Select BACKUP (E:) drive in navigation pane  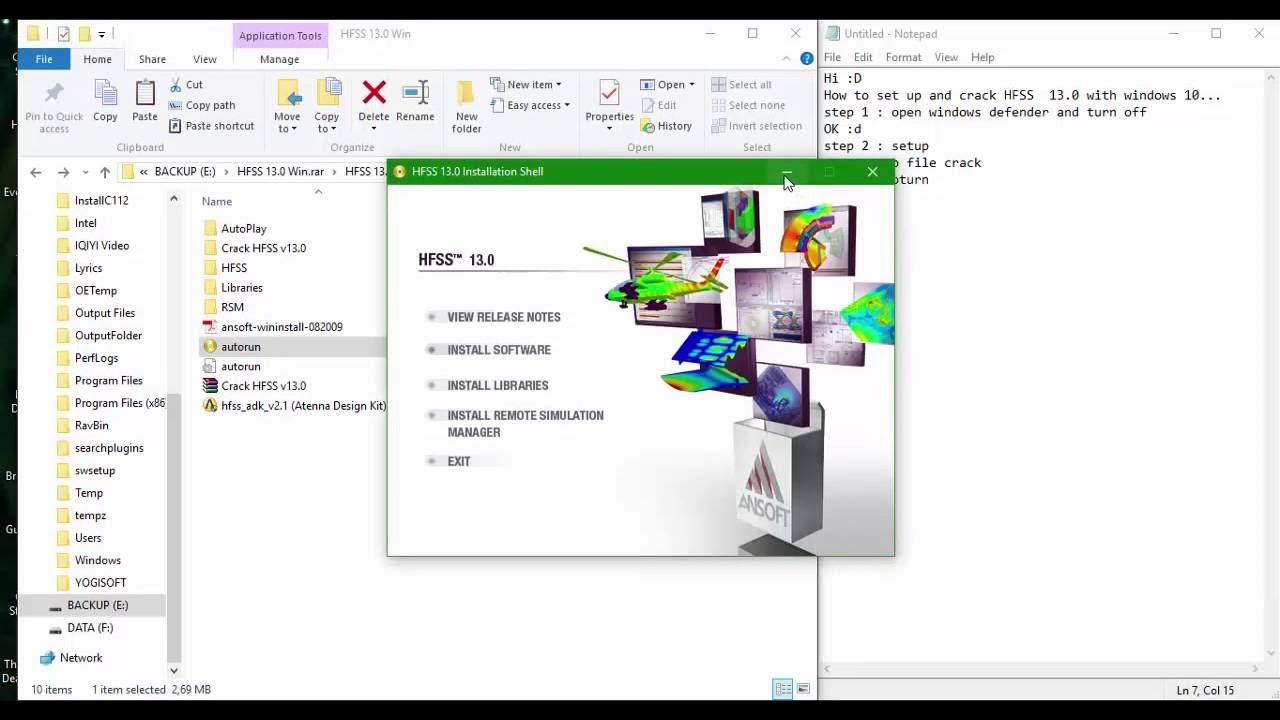pos(97,605)
